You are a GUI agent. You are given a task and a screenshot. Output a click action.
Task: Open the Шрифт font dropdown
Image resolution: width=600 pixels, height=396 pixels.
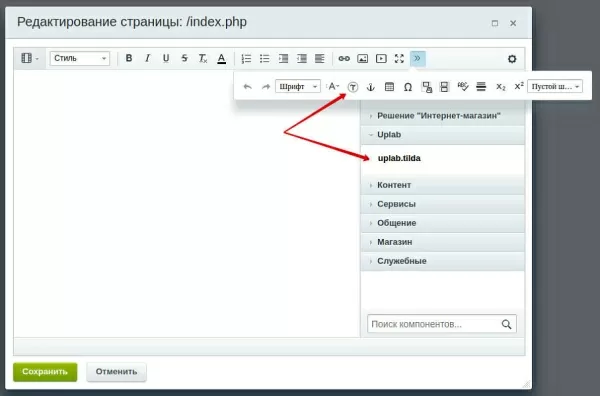pos(298,86)
